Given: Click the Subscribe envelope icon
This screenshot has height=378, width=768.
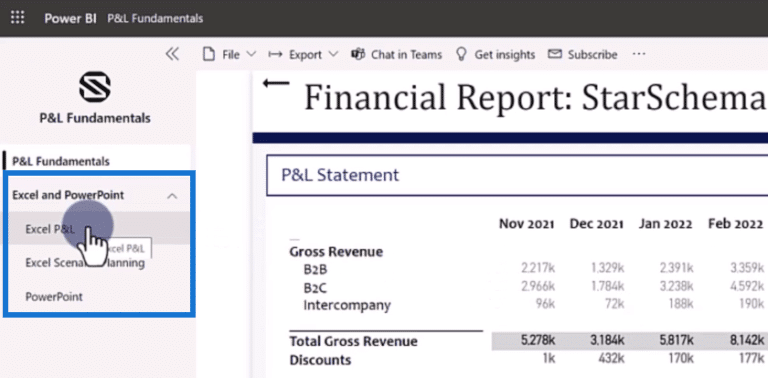Looking at the screenshot, I should tap(554, 54).
